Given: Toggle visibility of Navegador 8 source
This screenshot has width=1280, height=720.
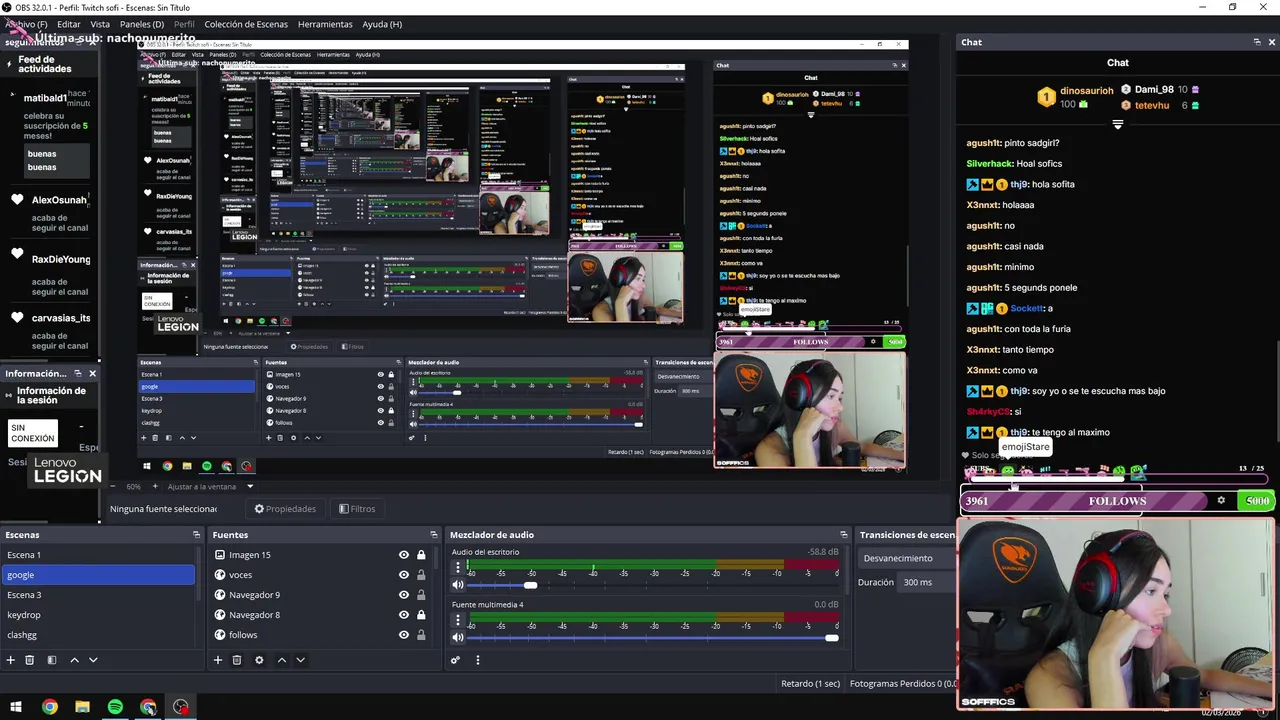Looking at the screenshot, I should pyautogui.click(x=404, y=615).
